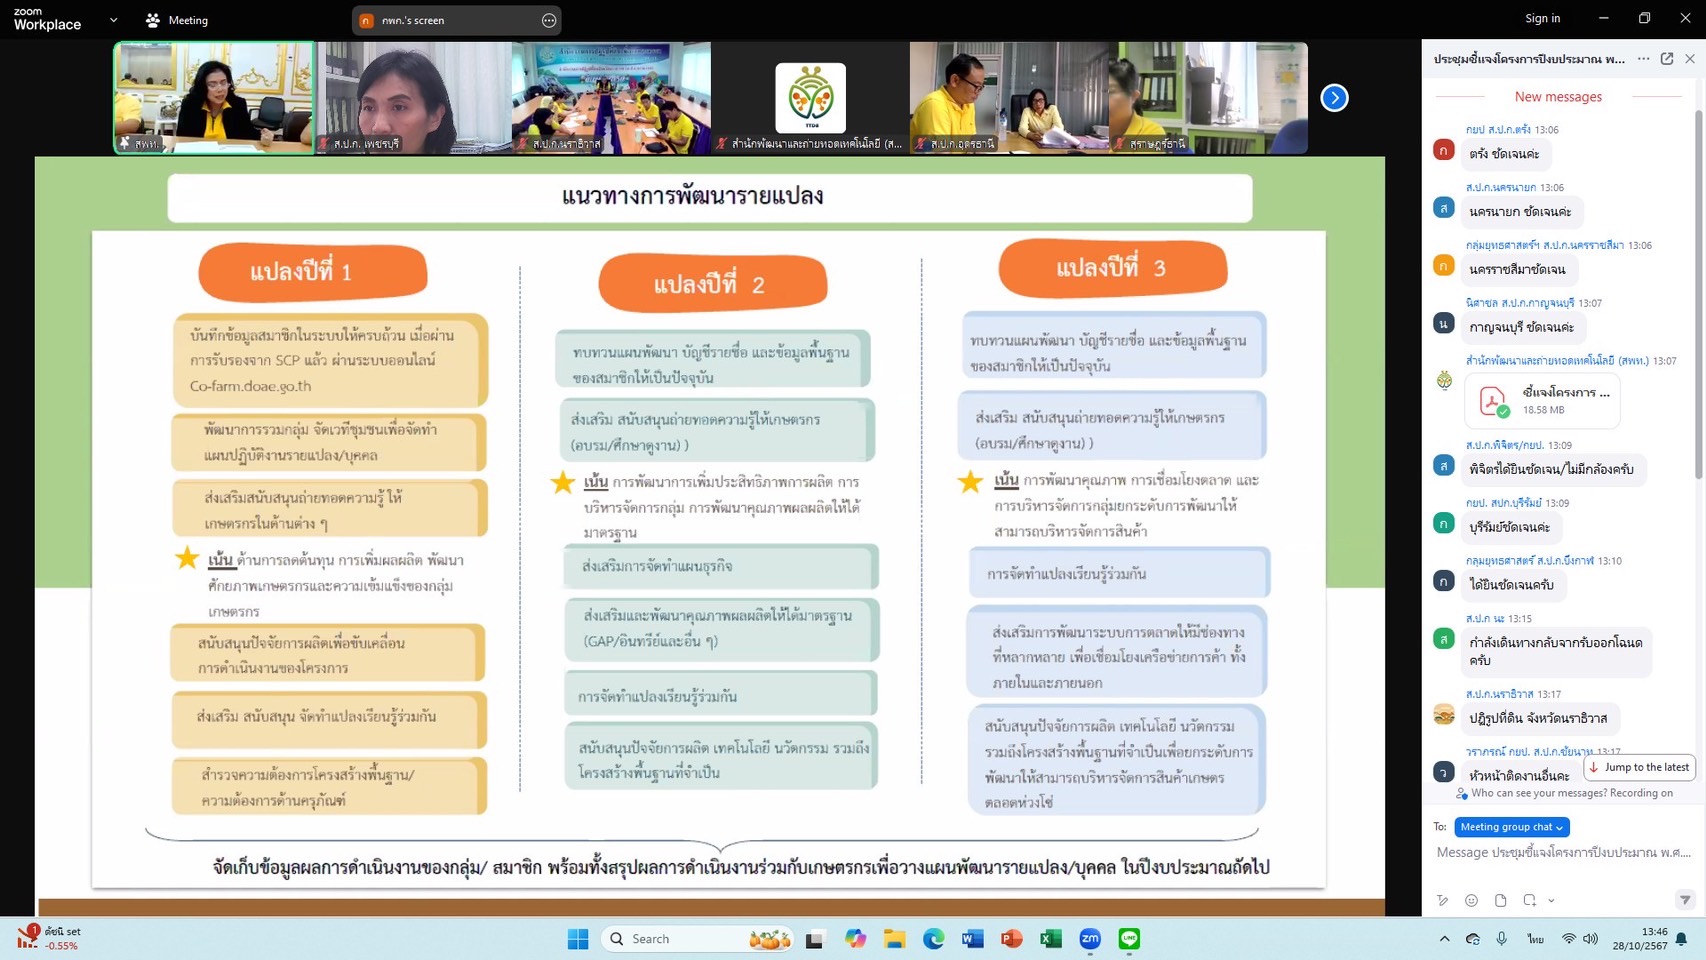Open Microsoft Edge from taskbar
This screenshot has height=960, width=1706.
[x=933, y=939]
